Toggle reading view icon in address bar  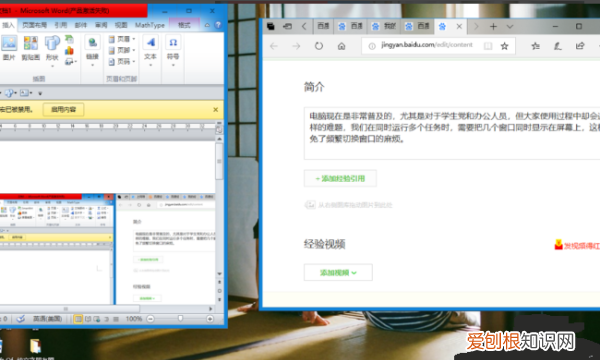click(488, 46)
